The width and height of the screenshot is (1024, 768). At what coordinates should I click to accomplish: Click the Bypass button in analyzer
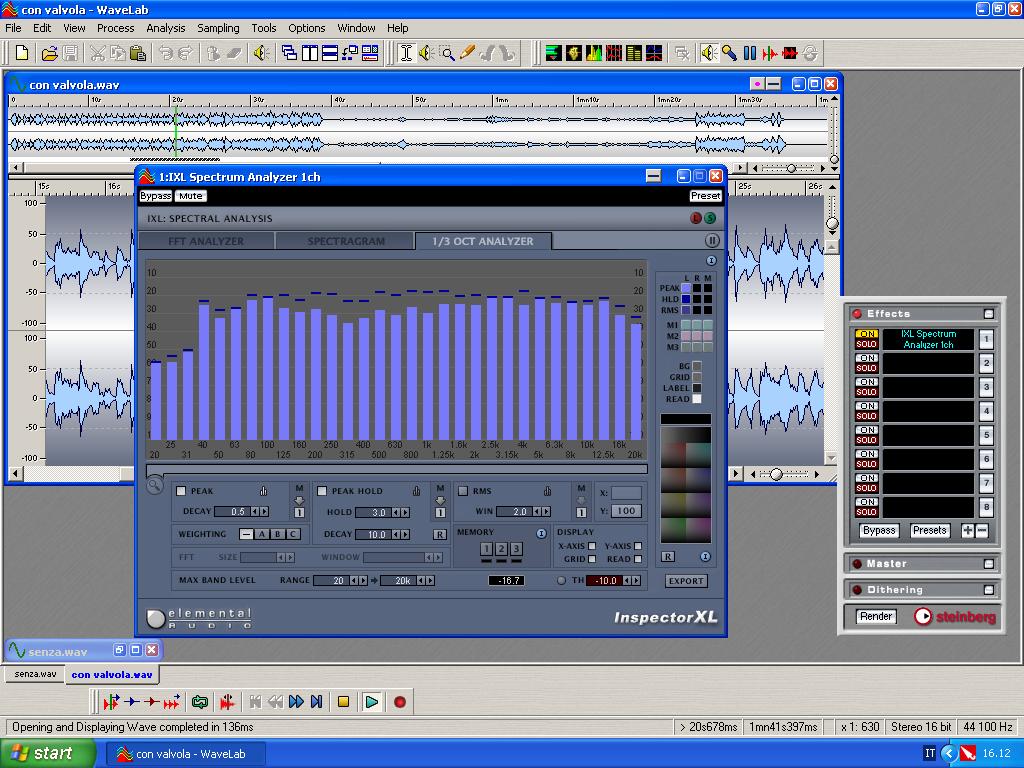[155, 196]
